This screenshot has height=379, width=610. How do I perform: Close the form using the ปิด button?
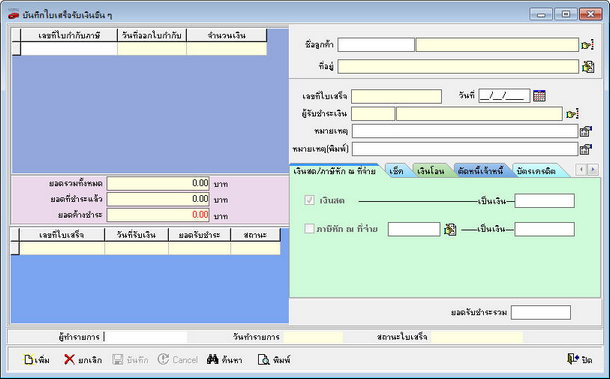(x=580, y=359)
